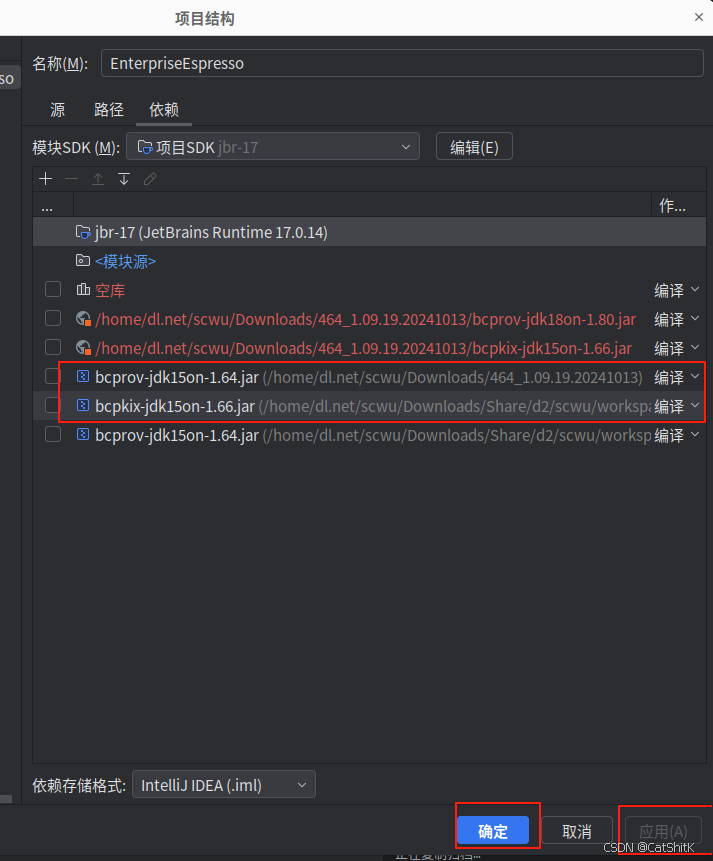Toggle export checkbox for red bcpkix-jdk15on-1.66.jar path
The image size is (713, 861).
(53, 347)
